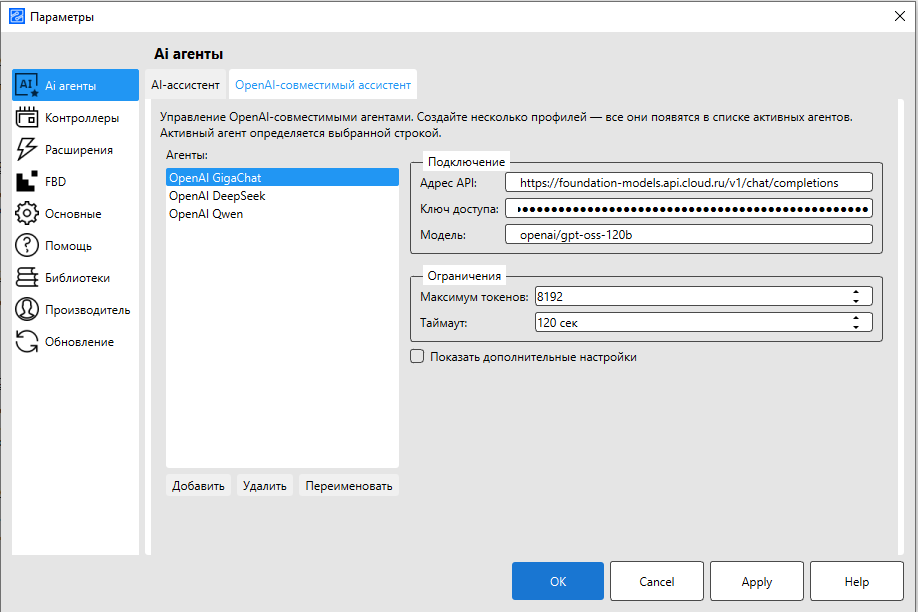Confirm settings with the OK button
The image size is (918, 612).
[x=558, y=581]
